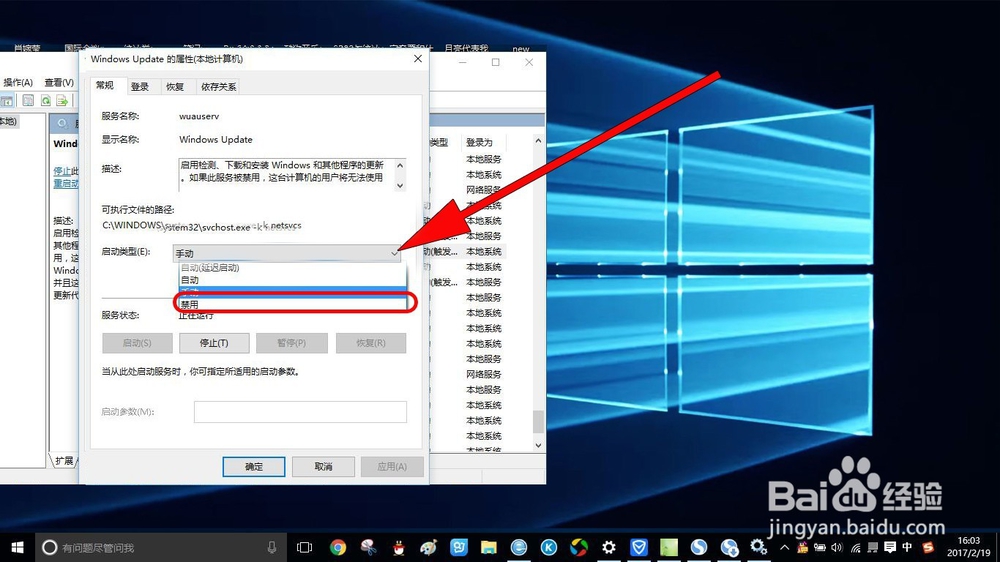Open the green square taskbar app
The height and width of the screenshot is (562, 1000).
pyautogui.click(x=668, y=547)
